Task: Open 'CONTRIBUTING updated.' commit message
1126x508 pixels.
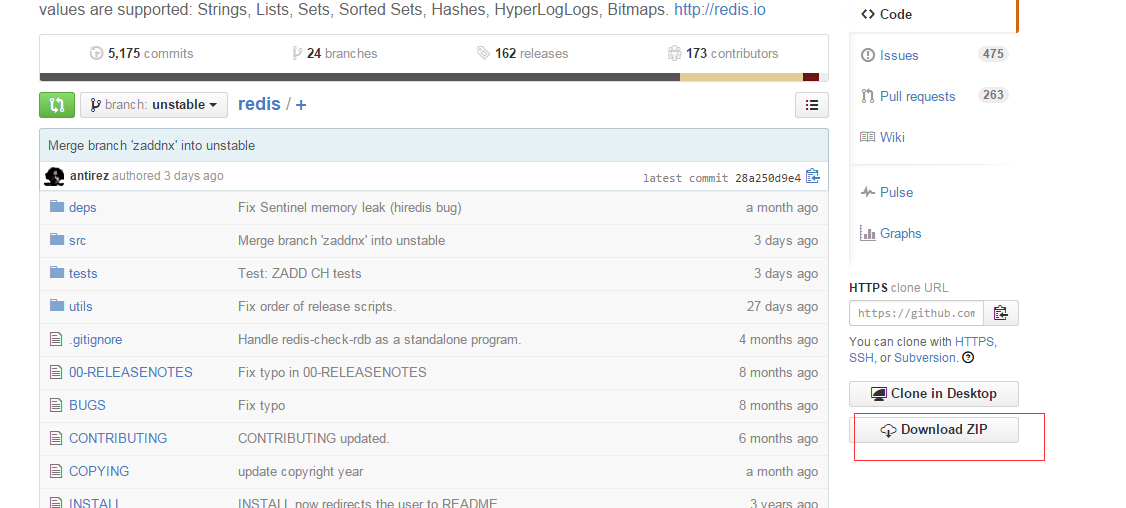Action: pyautogui.click(x=313, y=438)
